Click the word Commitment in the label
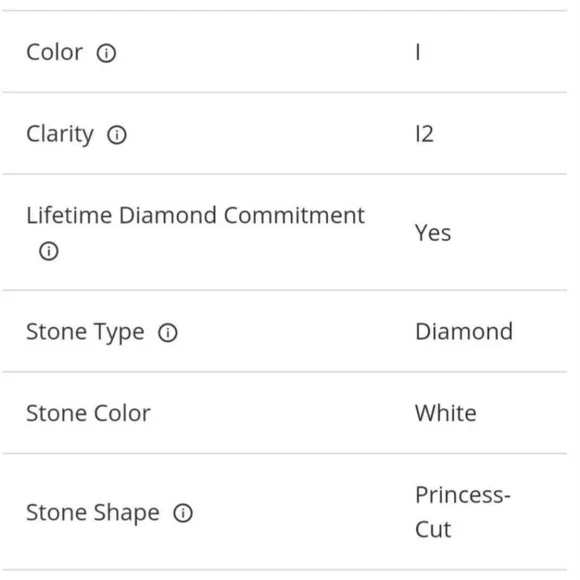 point(294,215)
